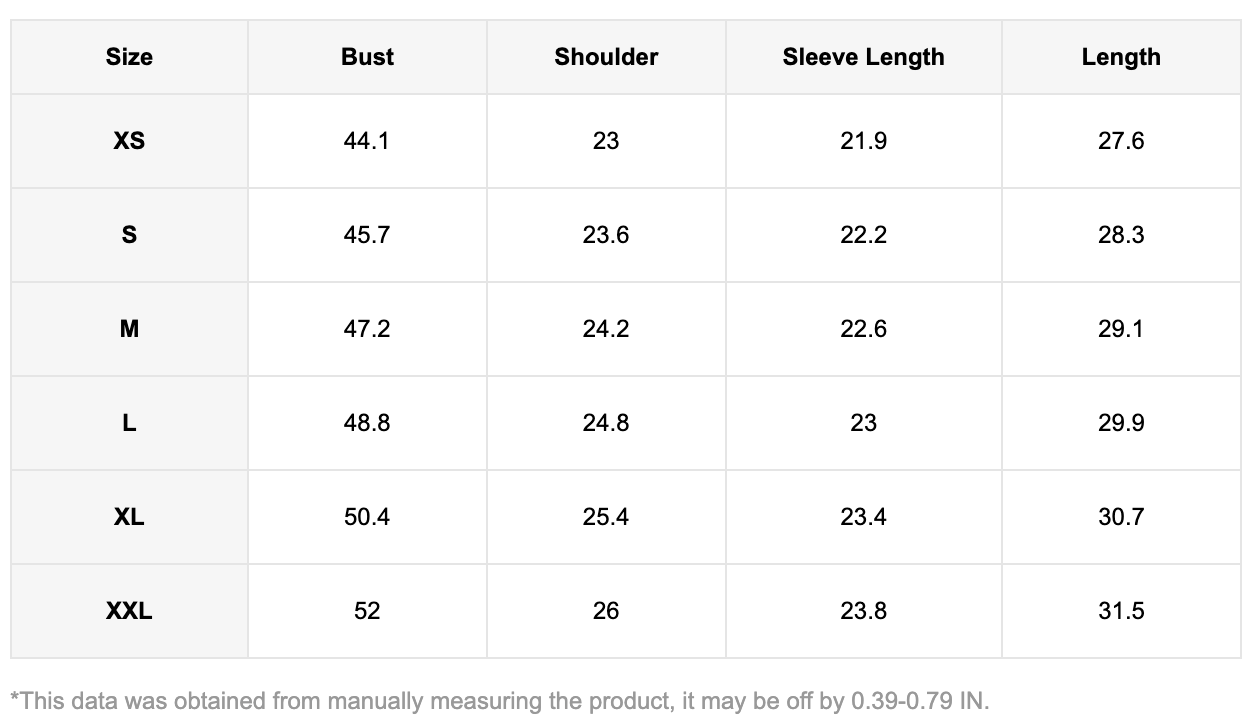Screen dimensions: 1258x726
Task: Click the XXL length value 31.5
Action: (1120, 611)
